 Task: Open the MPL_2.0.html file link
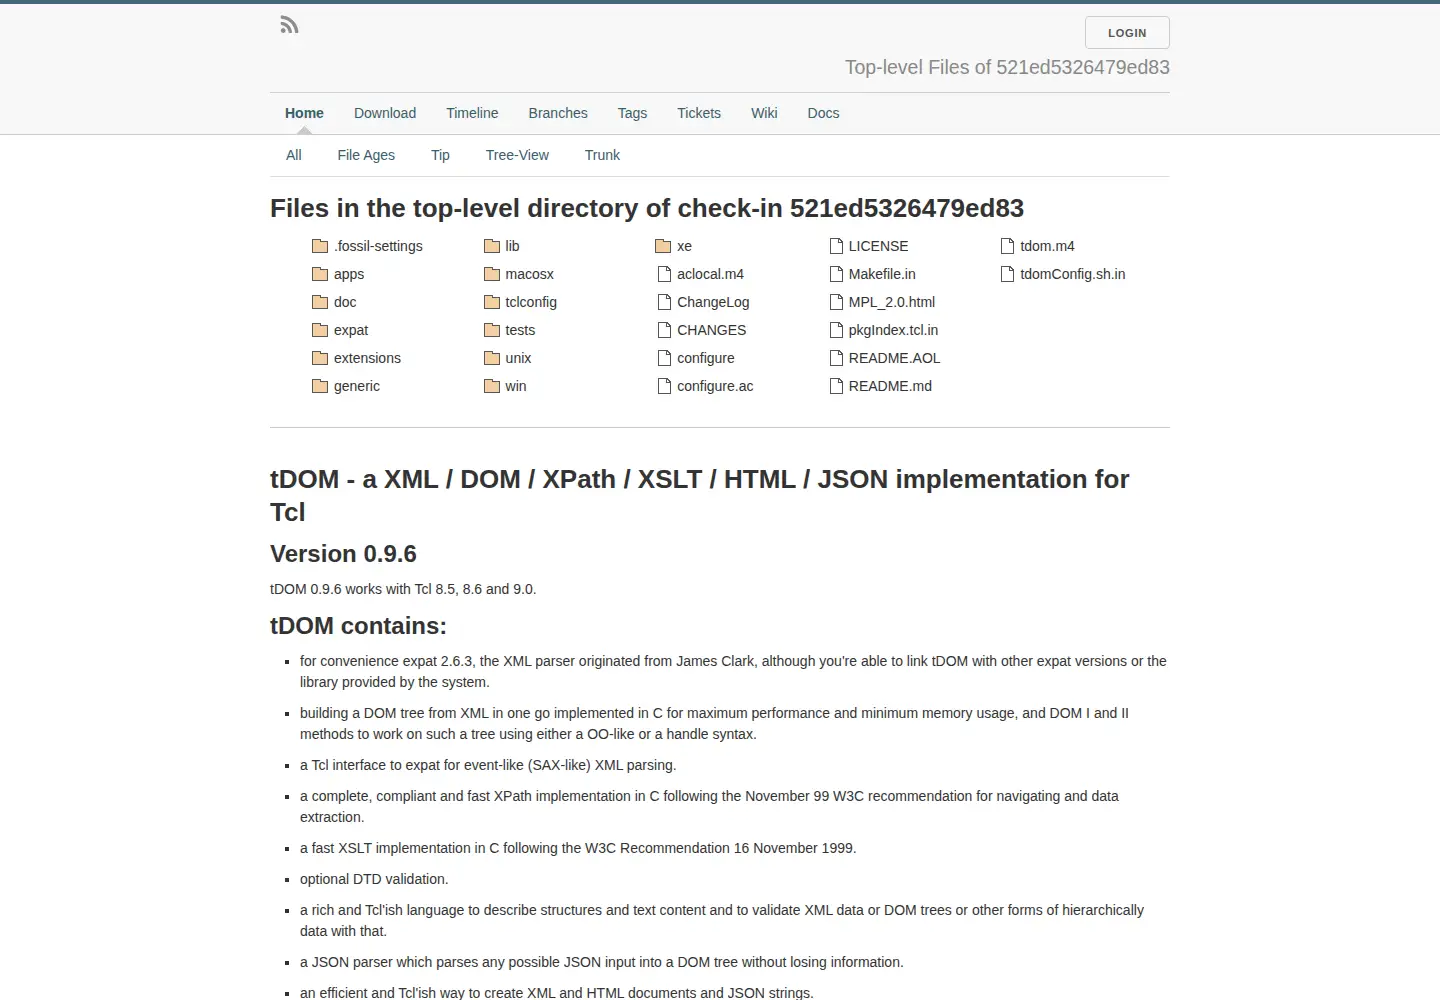pos(892,302)
